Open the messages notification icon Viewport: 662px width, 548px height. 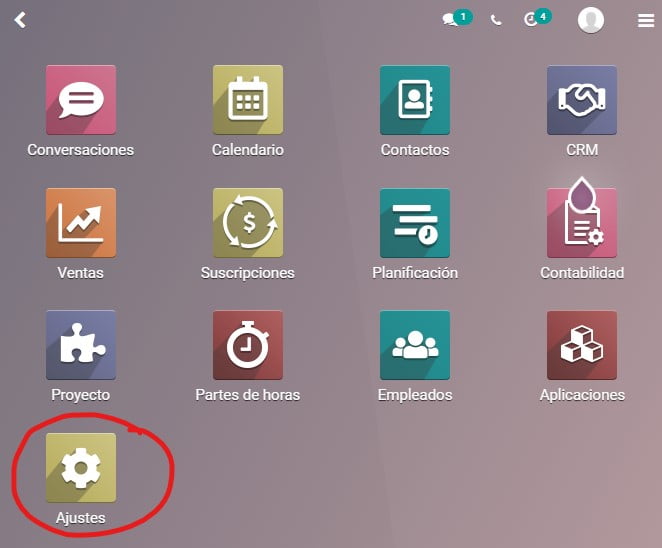coord(457,19)
